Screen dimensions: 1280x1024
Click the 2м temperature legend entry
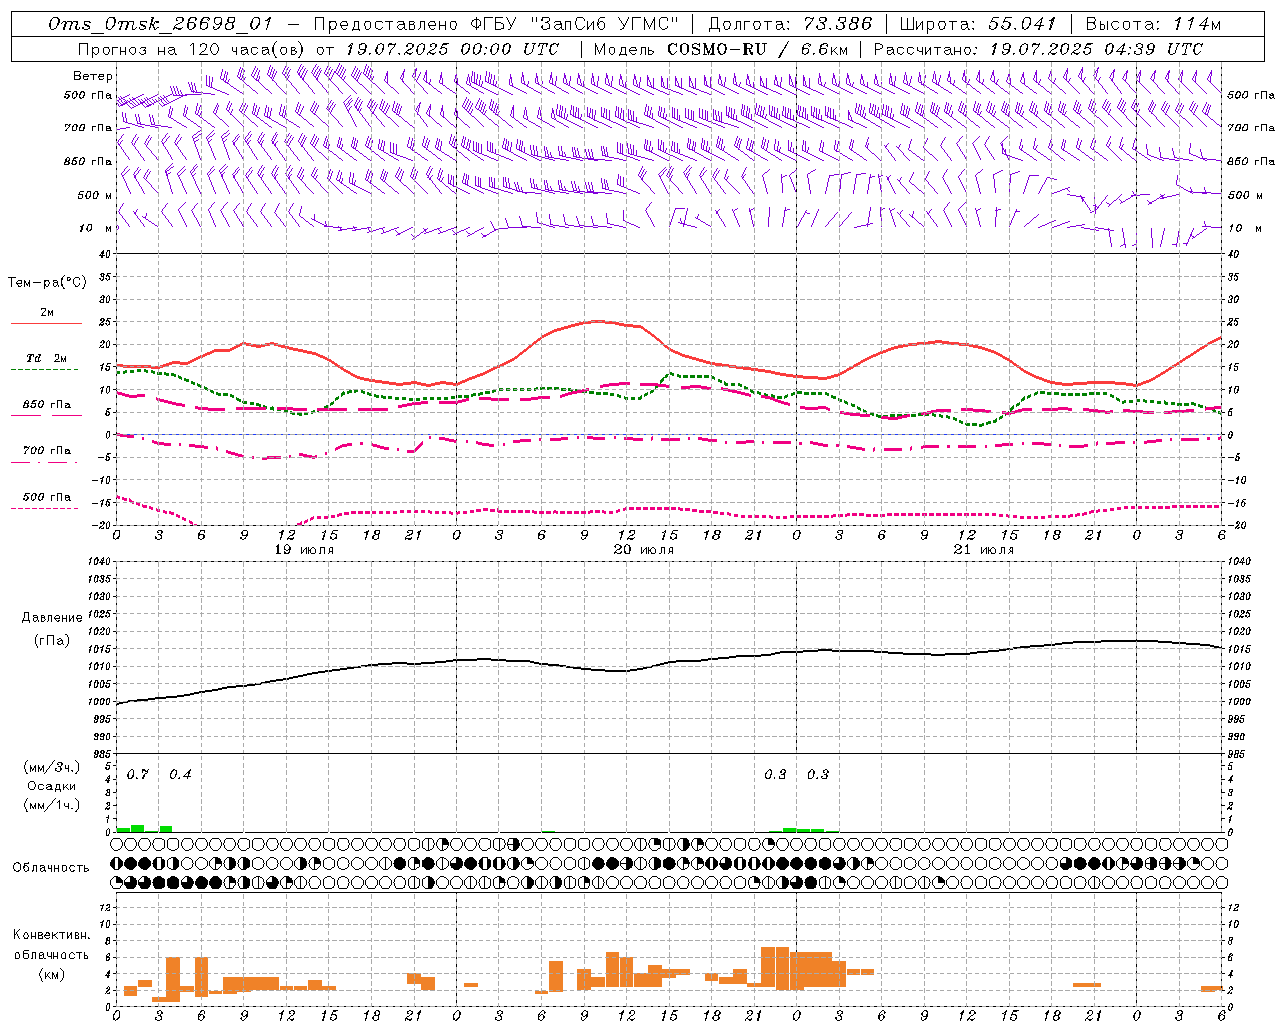tap(47, 313)
